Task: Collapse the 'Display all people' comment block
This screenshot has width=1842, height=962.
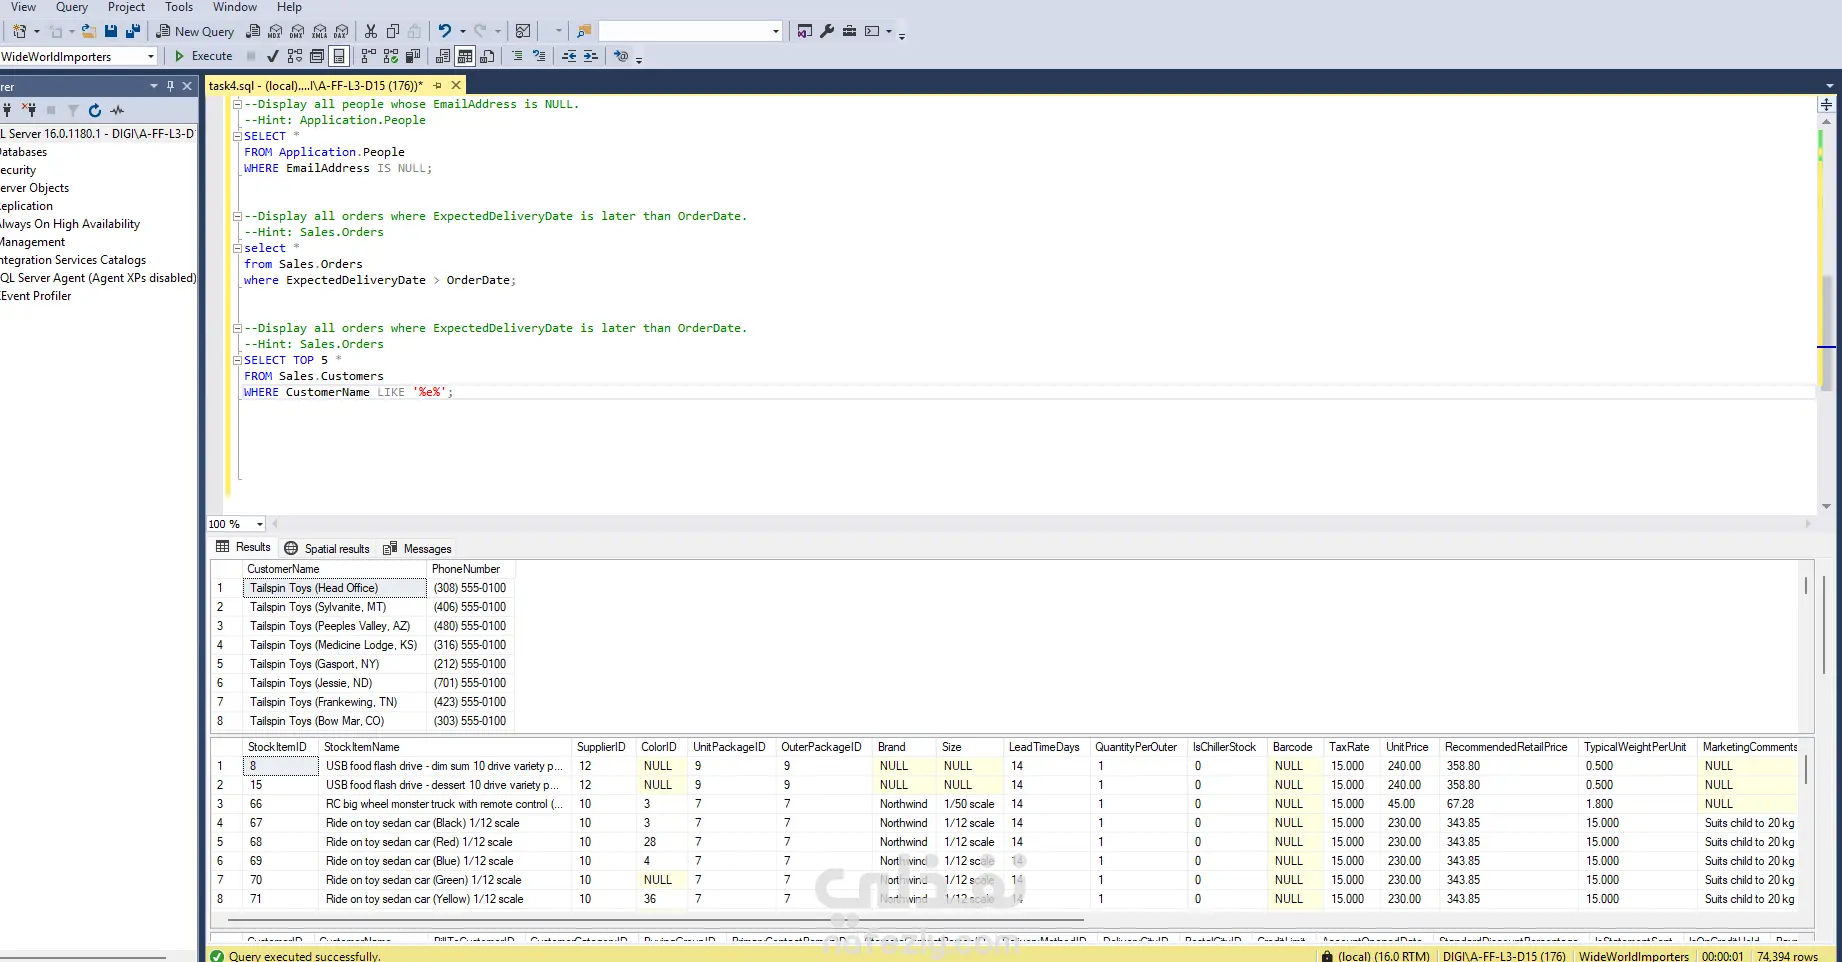Action: click(x=237, y=104)
